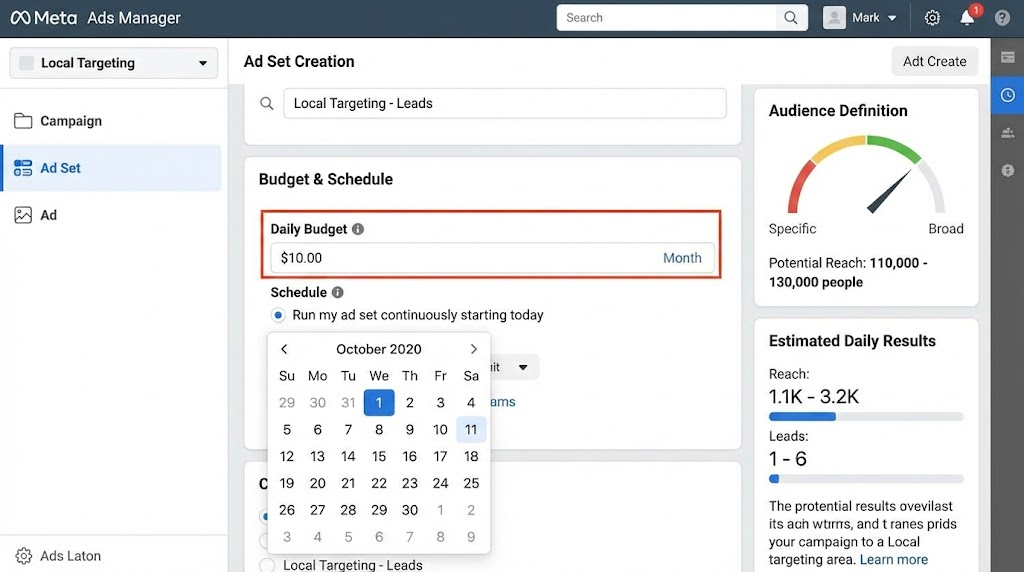Click the October 2020 month title
The height and width of the screenshot is (572, 1024).
(x=379, y=349)
